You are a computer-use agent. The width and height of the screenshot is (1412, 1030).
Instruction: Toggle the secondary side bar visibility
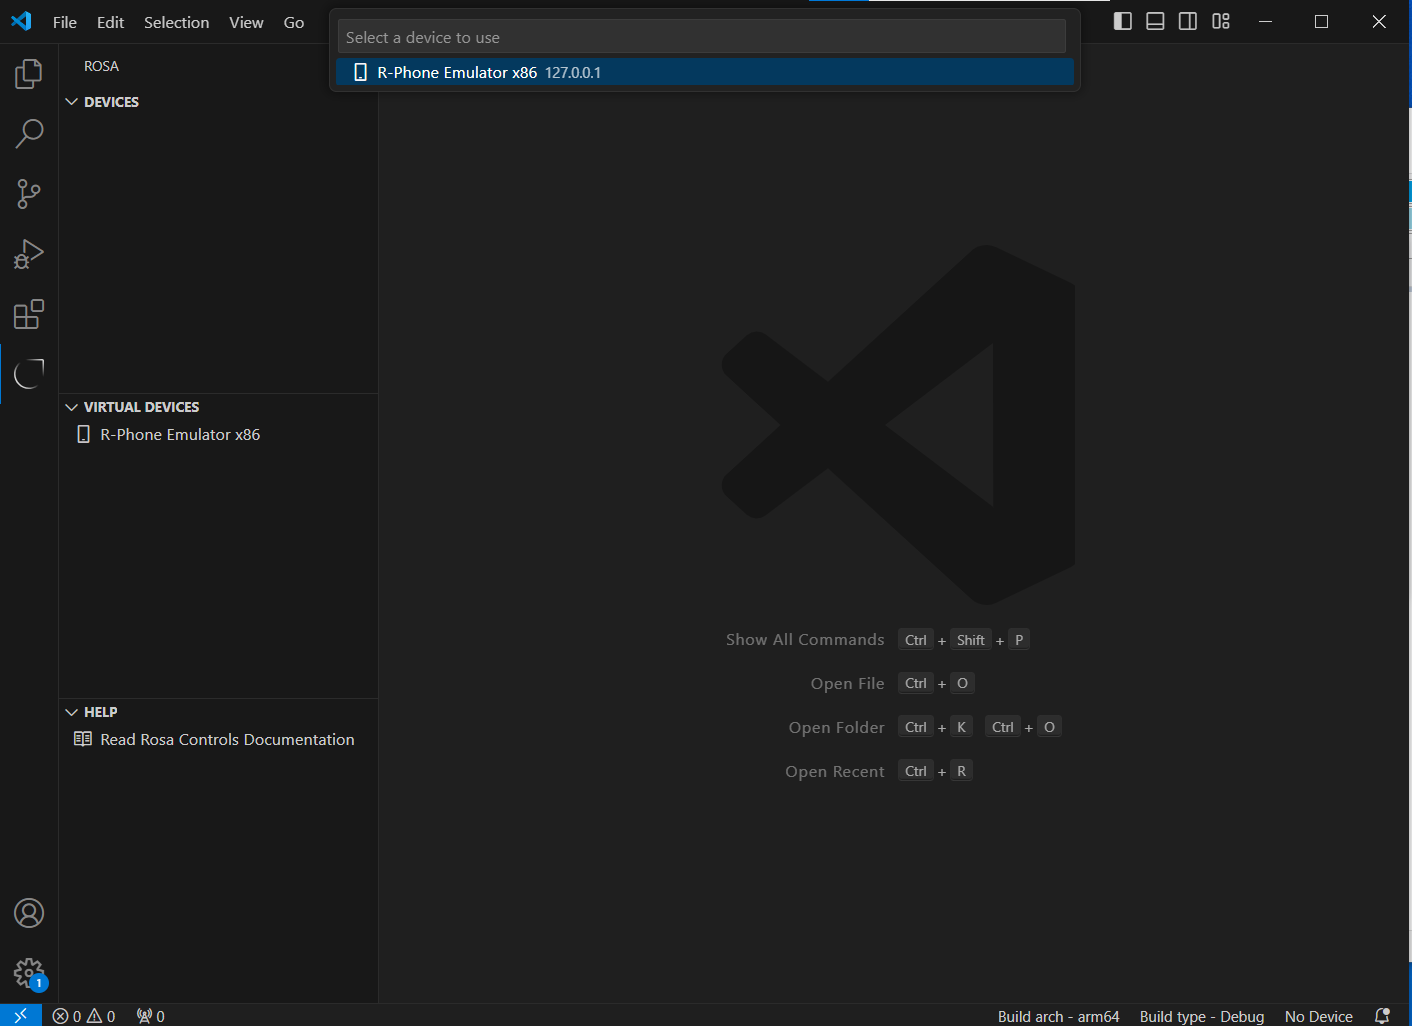[x=1188, y=21]
